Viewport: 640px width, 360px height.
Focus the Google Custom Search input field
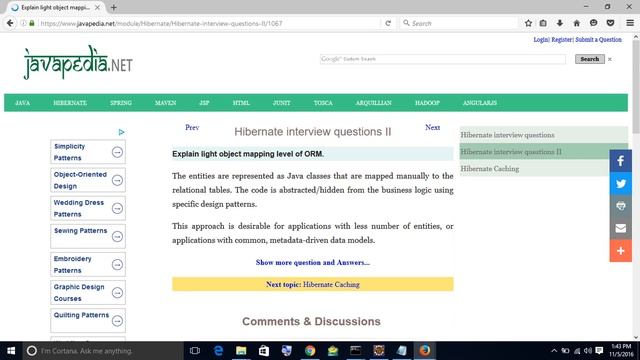point(443,59)
